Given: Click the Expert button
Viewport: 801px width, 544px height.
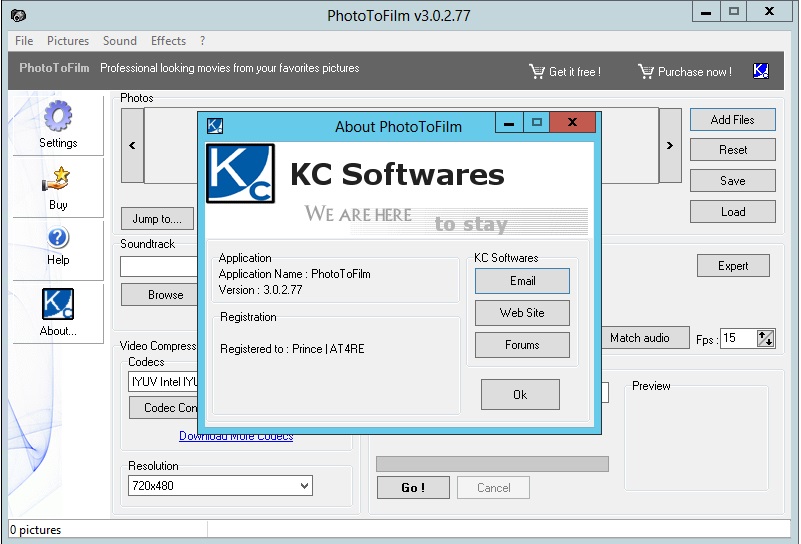Looking at the screenshot, I should [x=733, y=266].
